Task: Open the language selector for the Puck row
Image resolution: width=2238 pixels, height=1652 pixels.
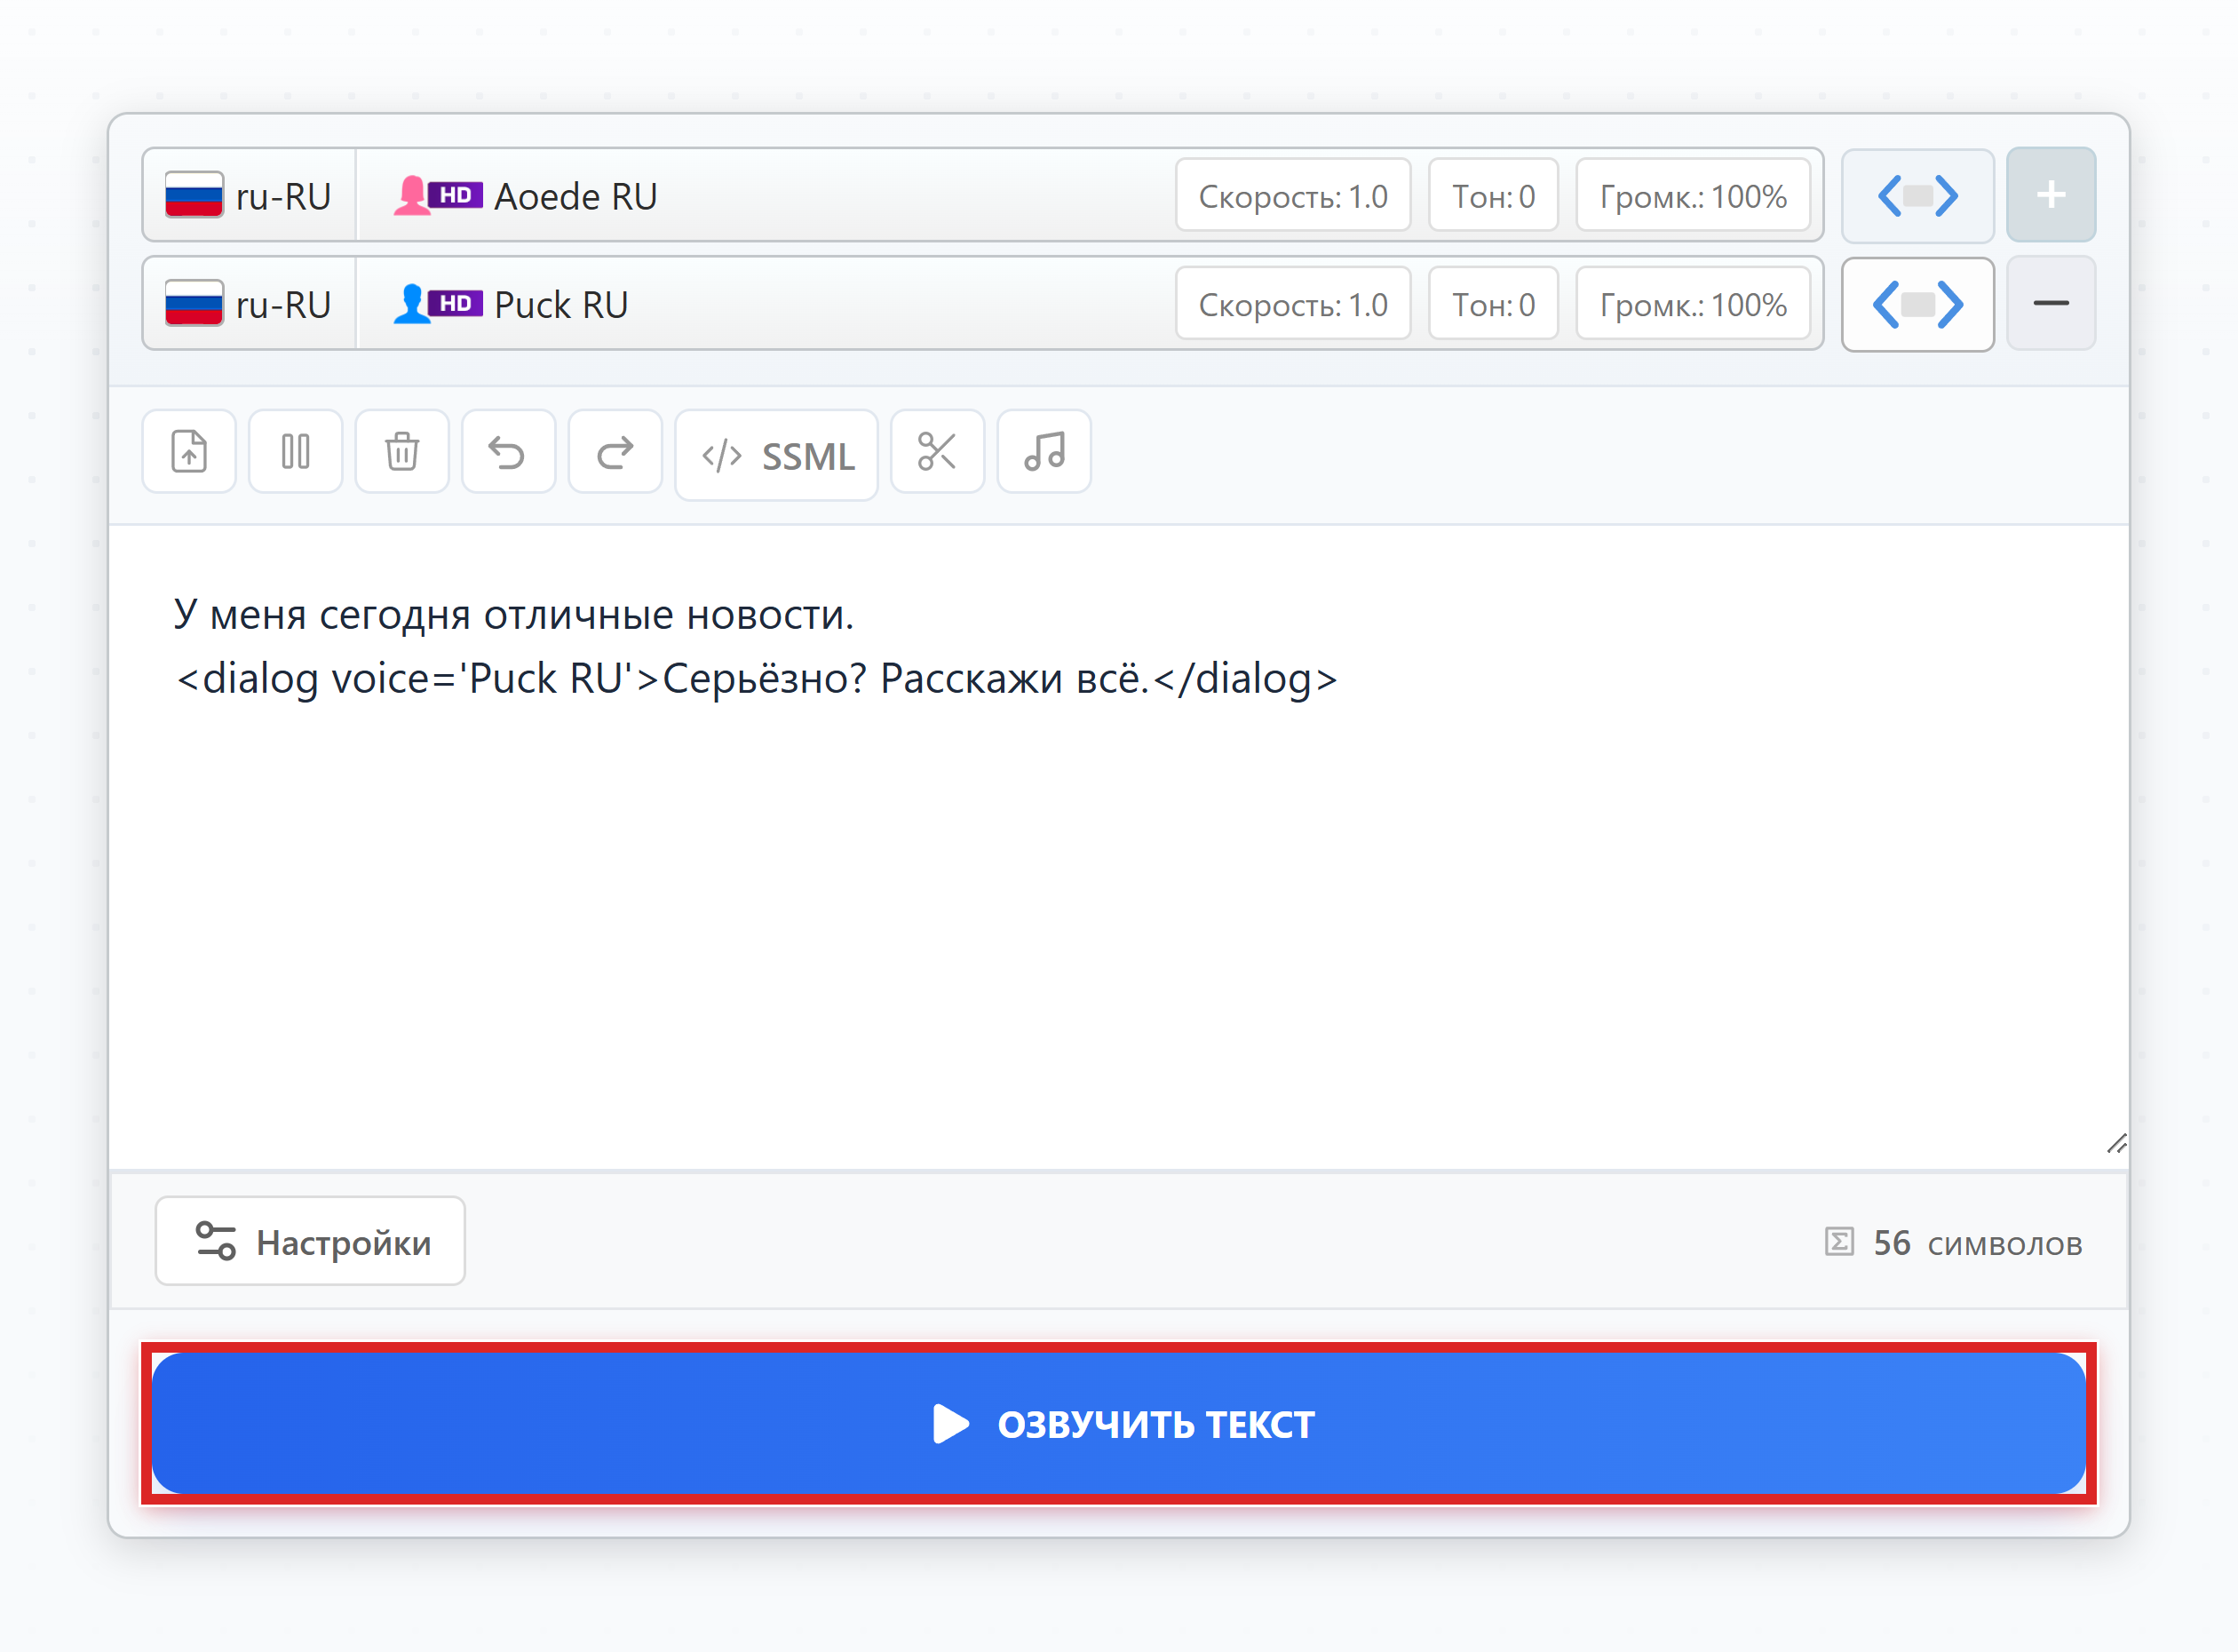Action: click(x=249, y=304)
